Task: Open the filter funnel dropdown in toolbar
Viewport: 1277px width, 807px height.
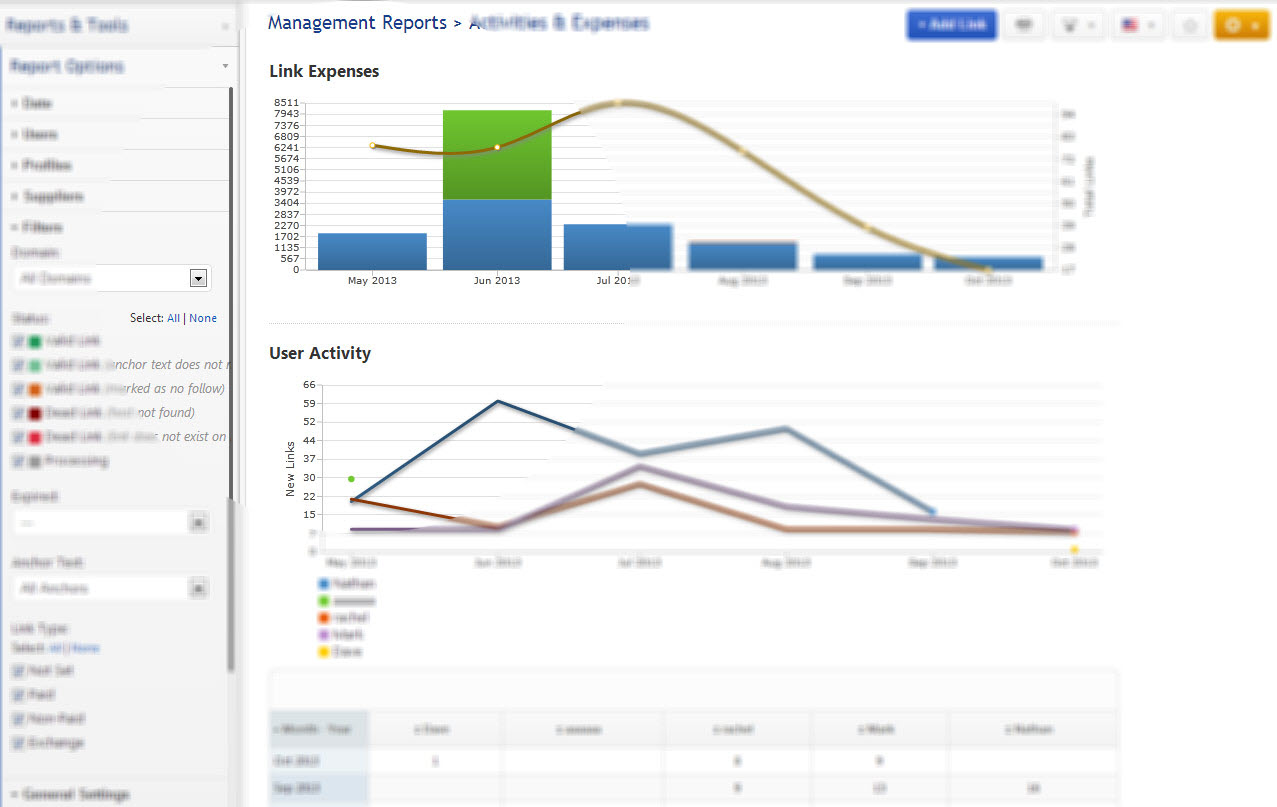Action: (1080, 25)
